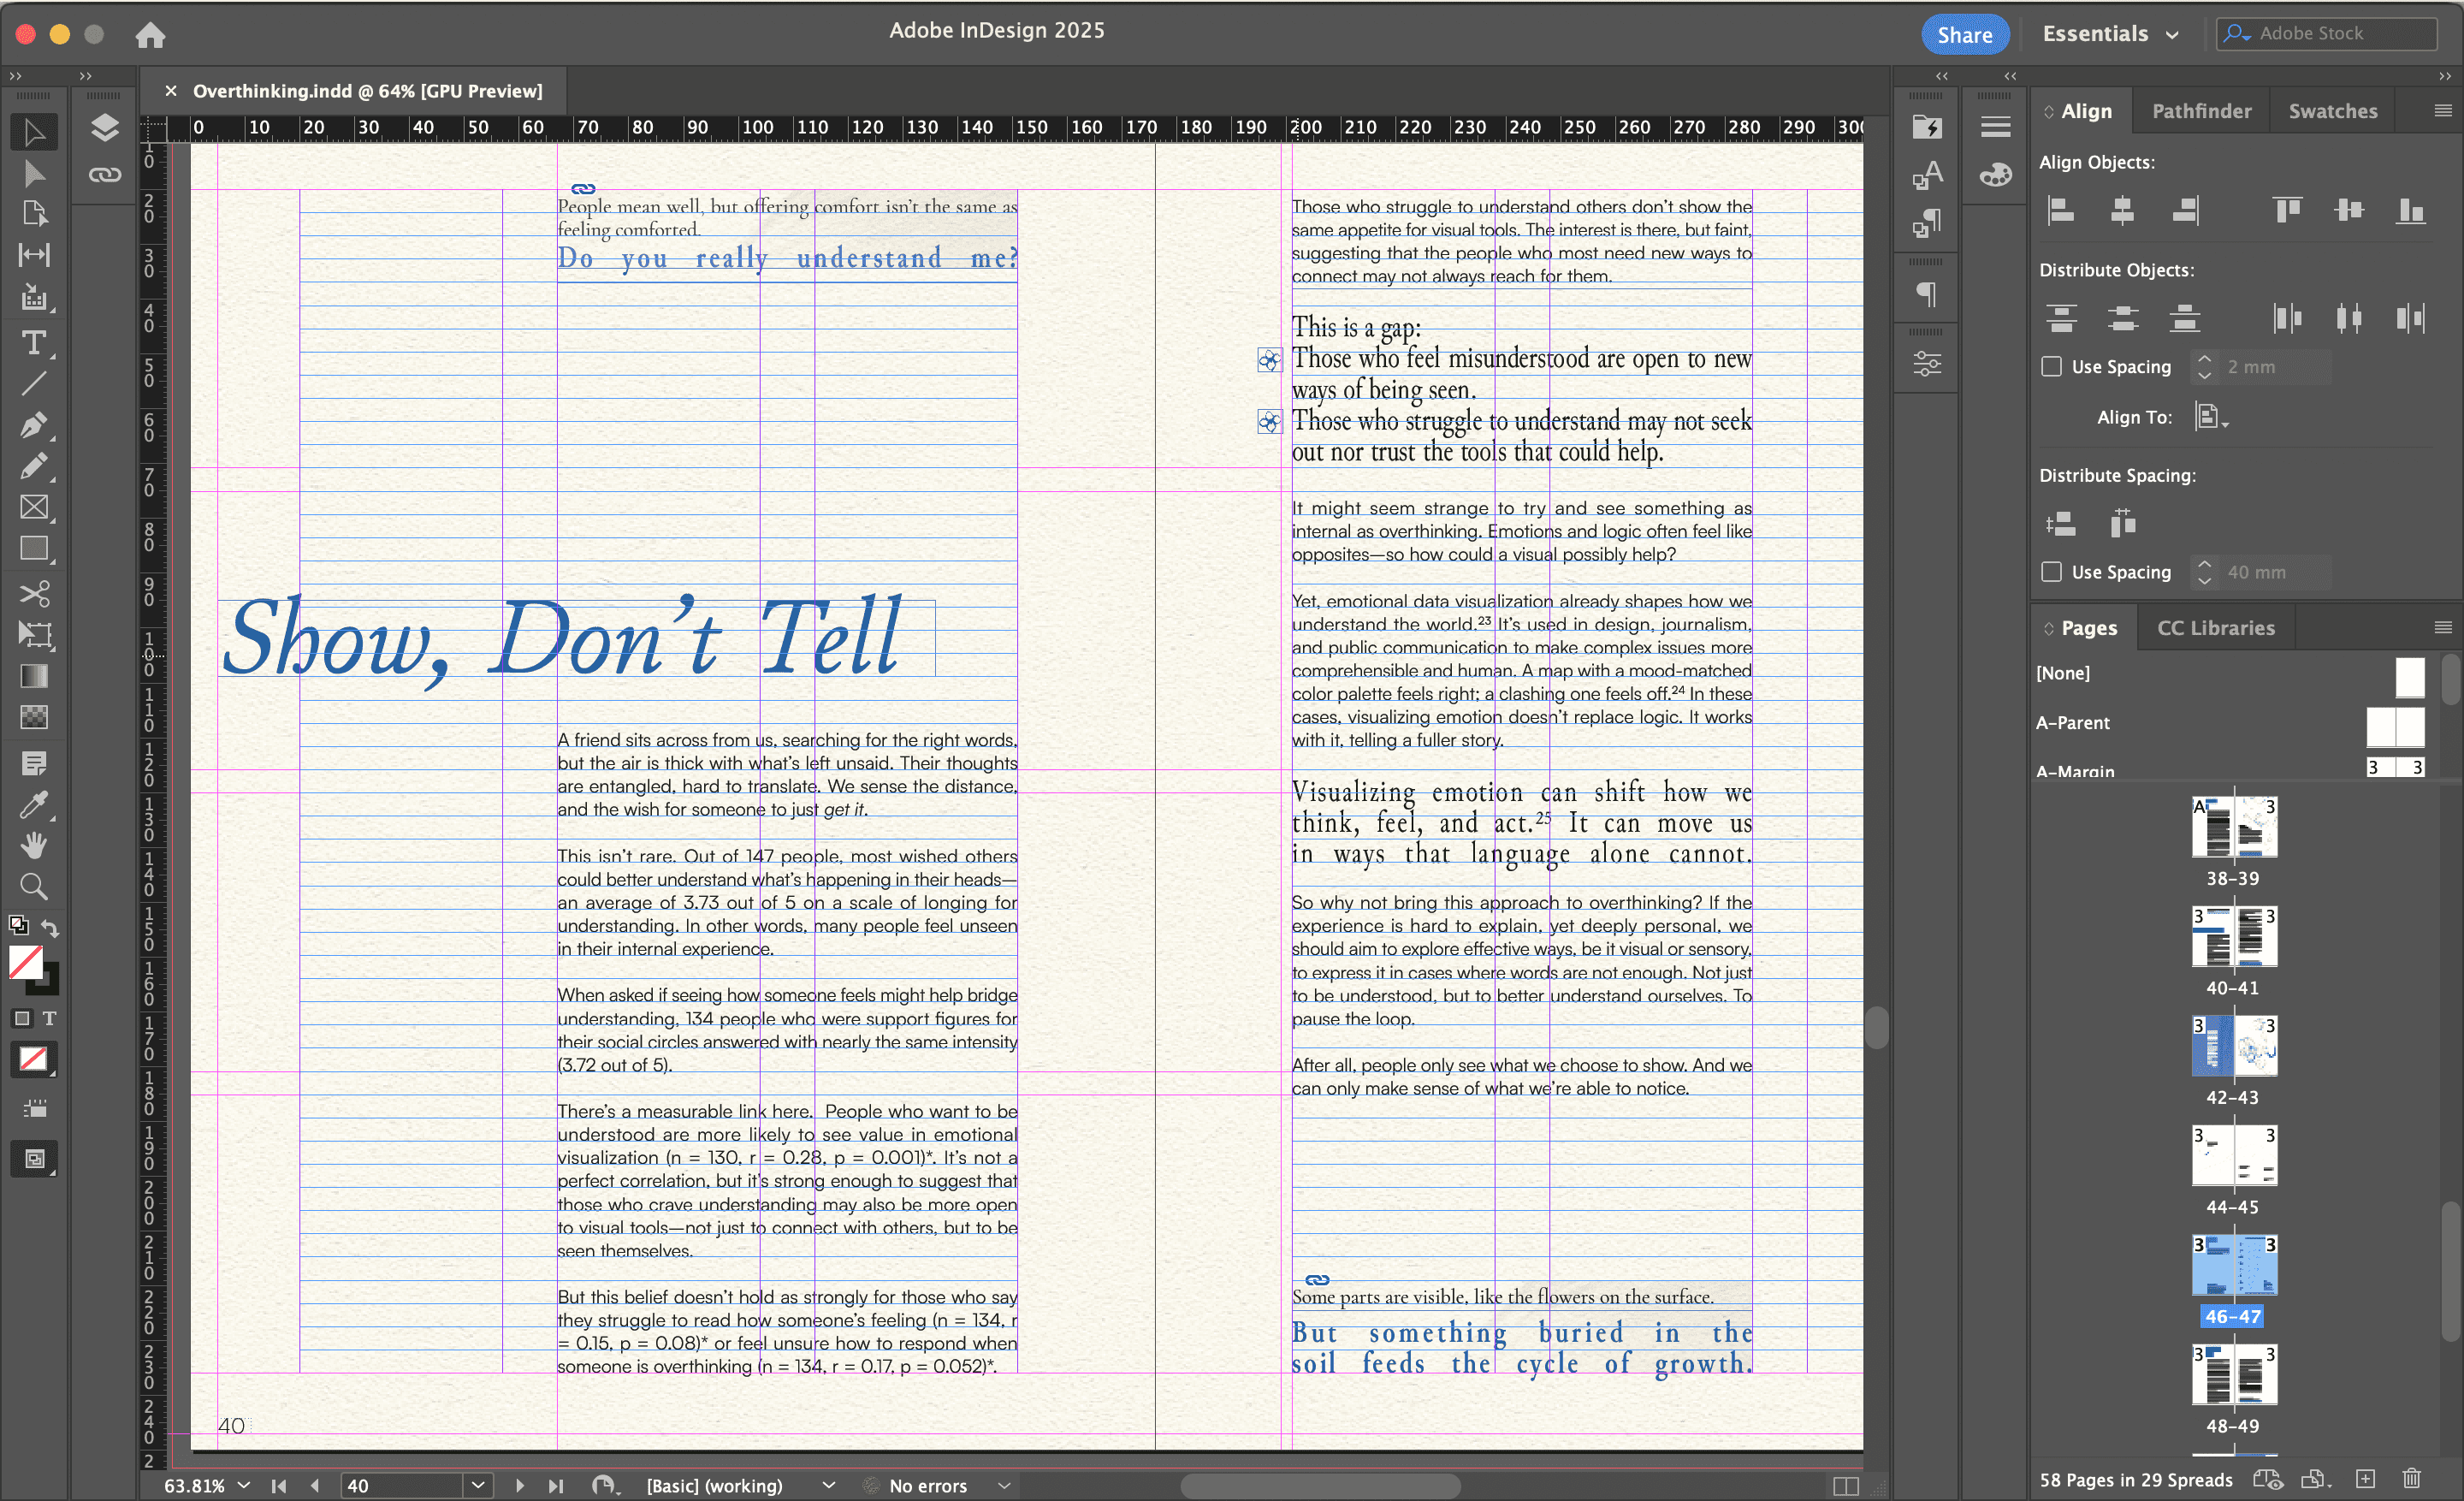Select the Pen tool
Screen dimensions: 2464x1501
(x=33, y=426)
